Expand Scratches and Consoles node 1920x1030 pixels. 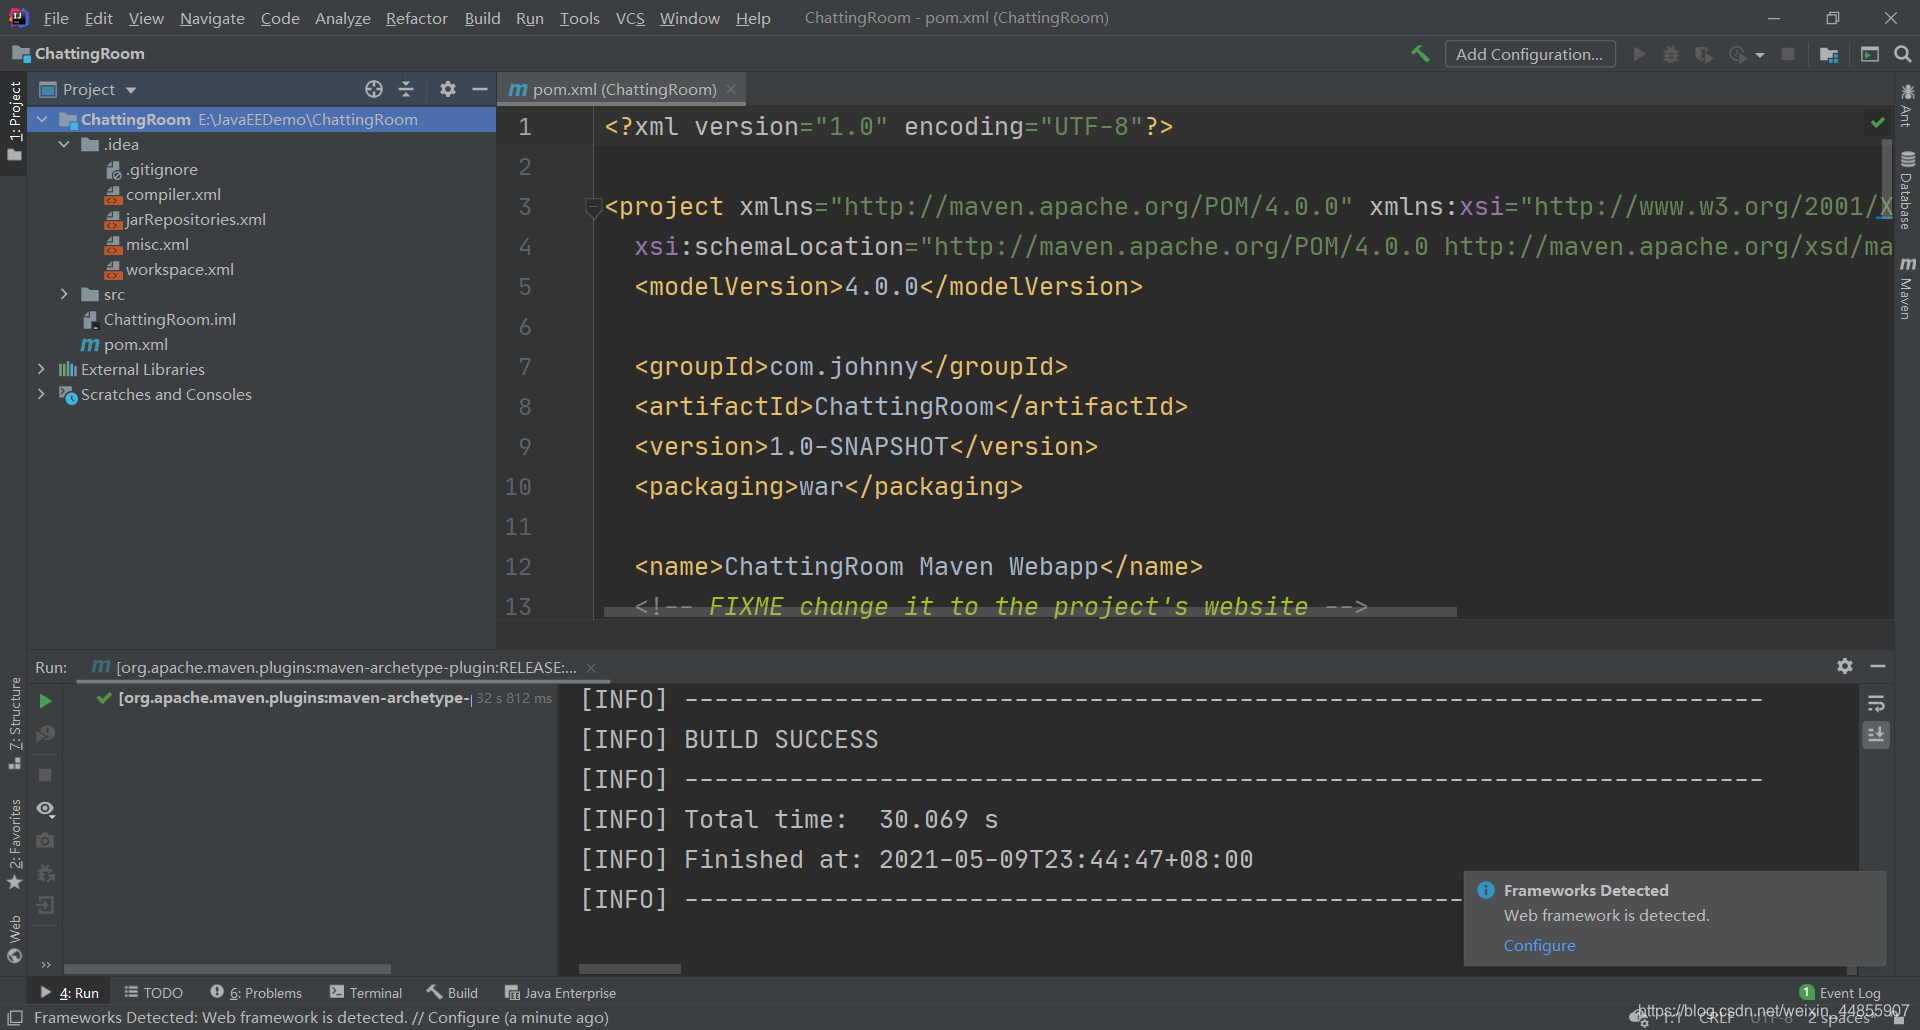[41, 394]
